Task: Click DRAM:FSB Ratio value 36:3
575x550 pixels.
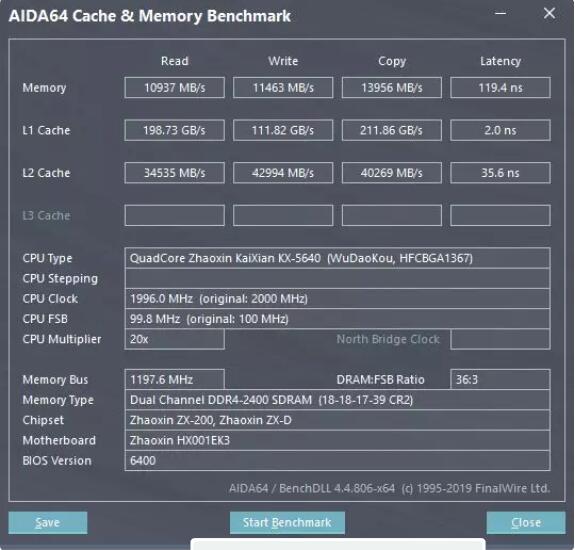Action: tap(500, 380)
